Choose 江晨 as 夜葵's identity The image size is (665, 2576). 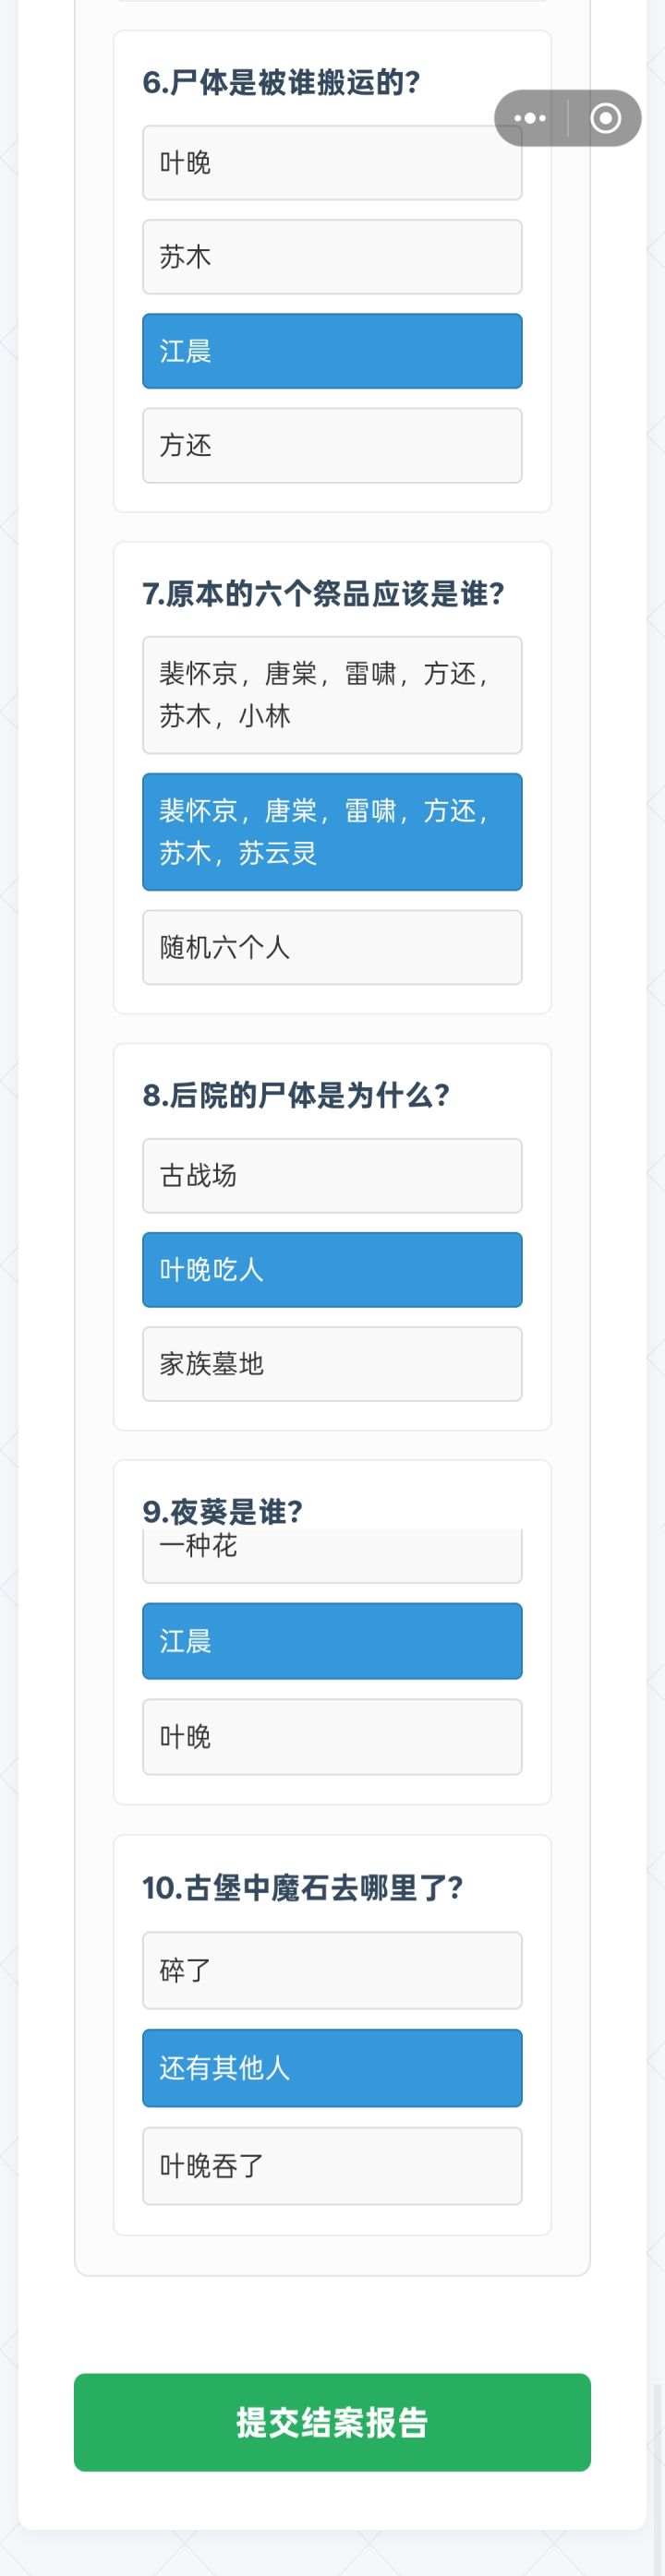click(332, 1641)
